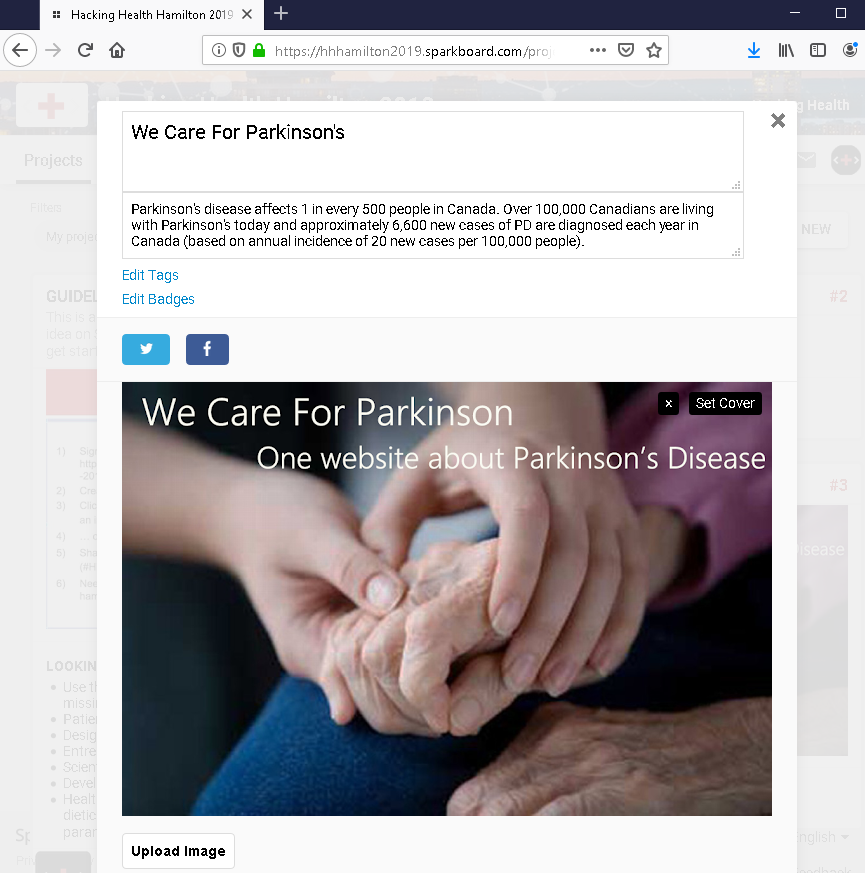The width and height of the screenshot is (865, 873).
Task: Click the red cross site logo
Action: click(52, 105)
